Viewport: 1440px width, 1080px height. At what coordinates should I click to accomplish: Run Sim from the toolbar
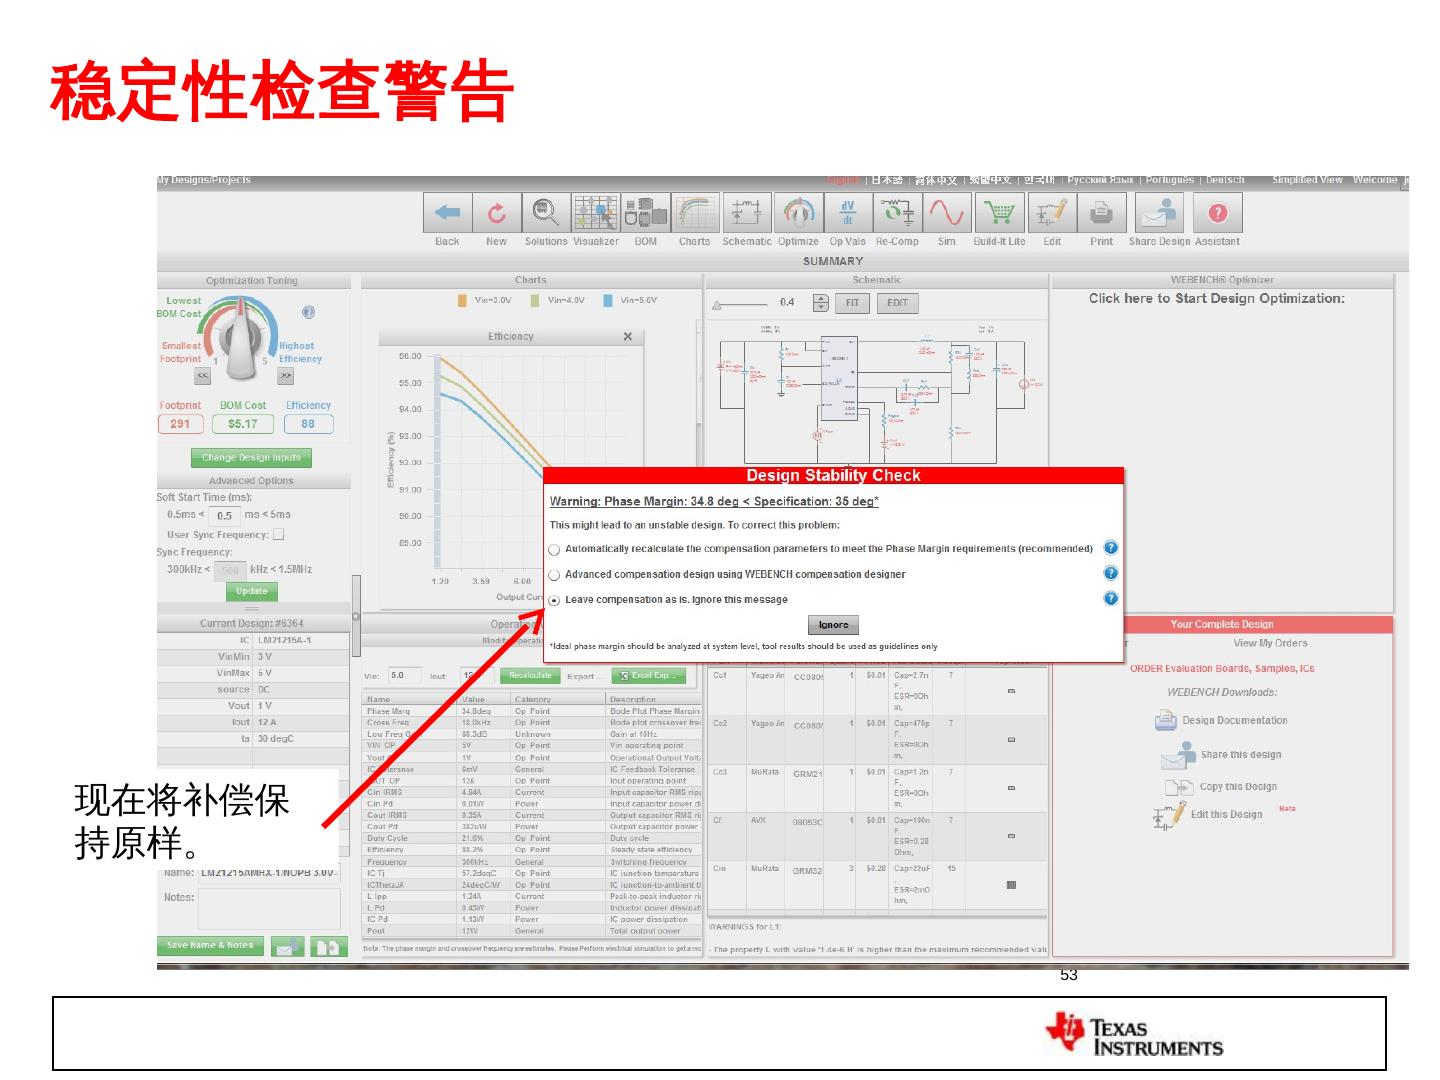pyautogui.click(x=947, y=212)
